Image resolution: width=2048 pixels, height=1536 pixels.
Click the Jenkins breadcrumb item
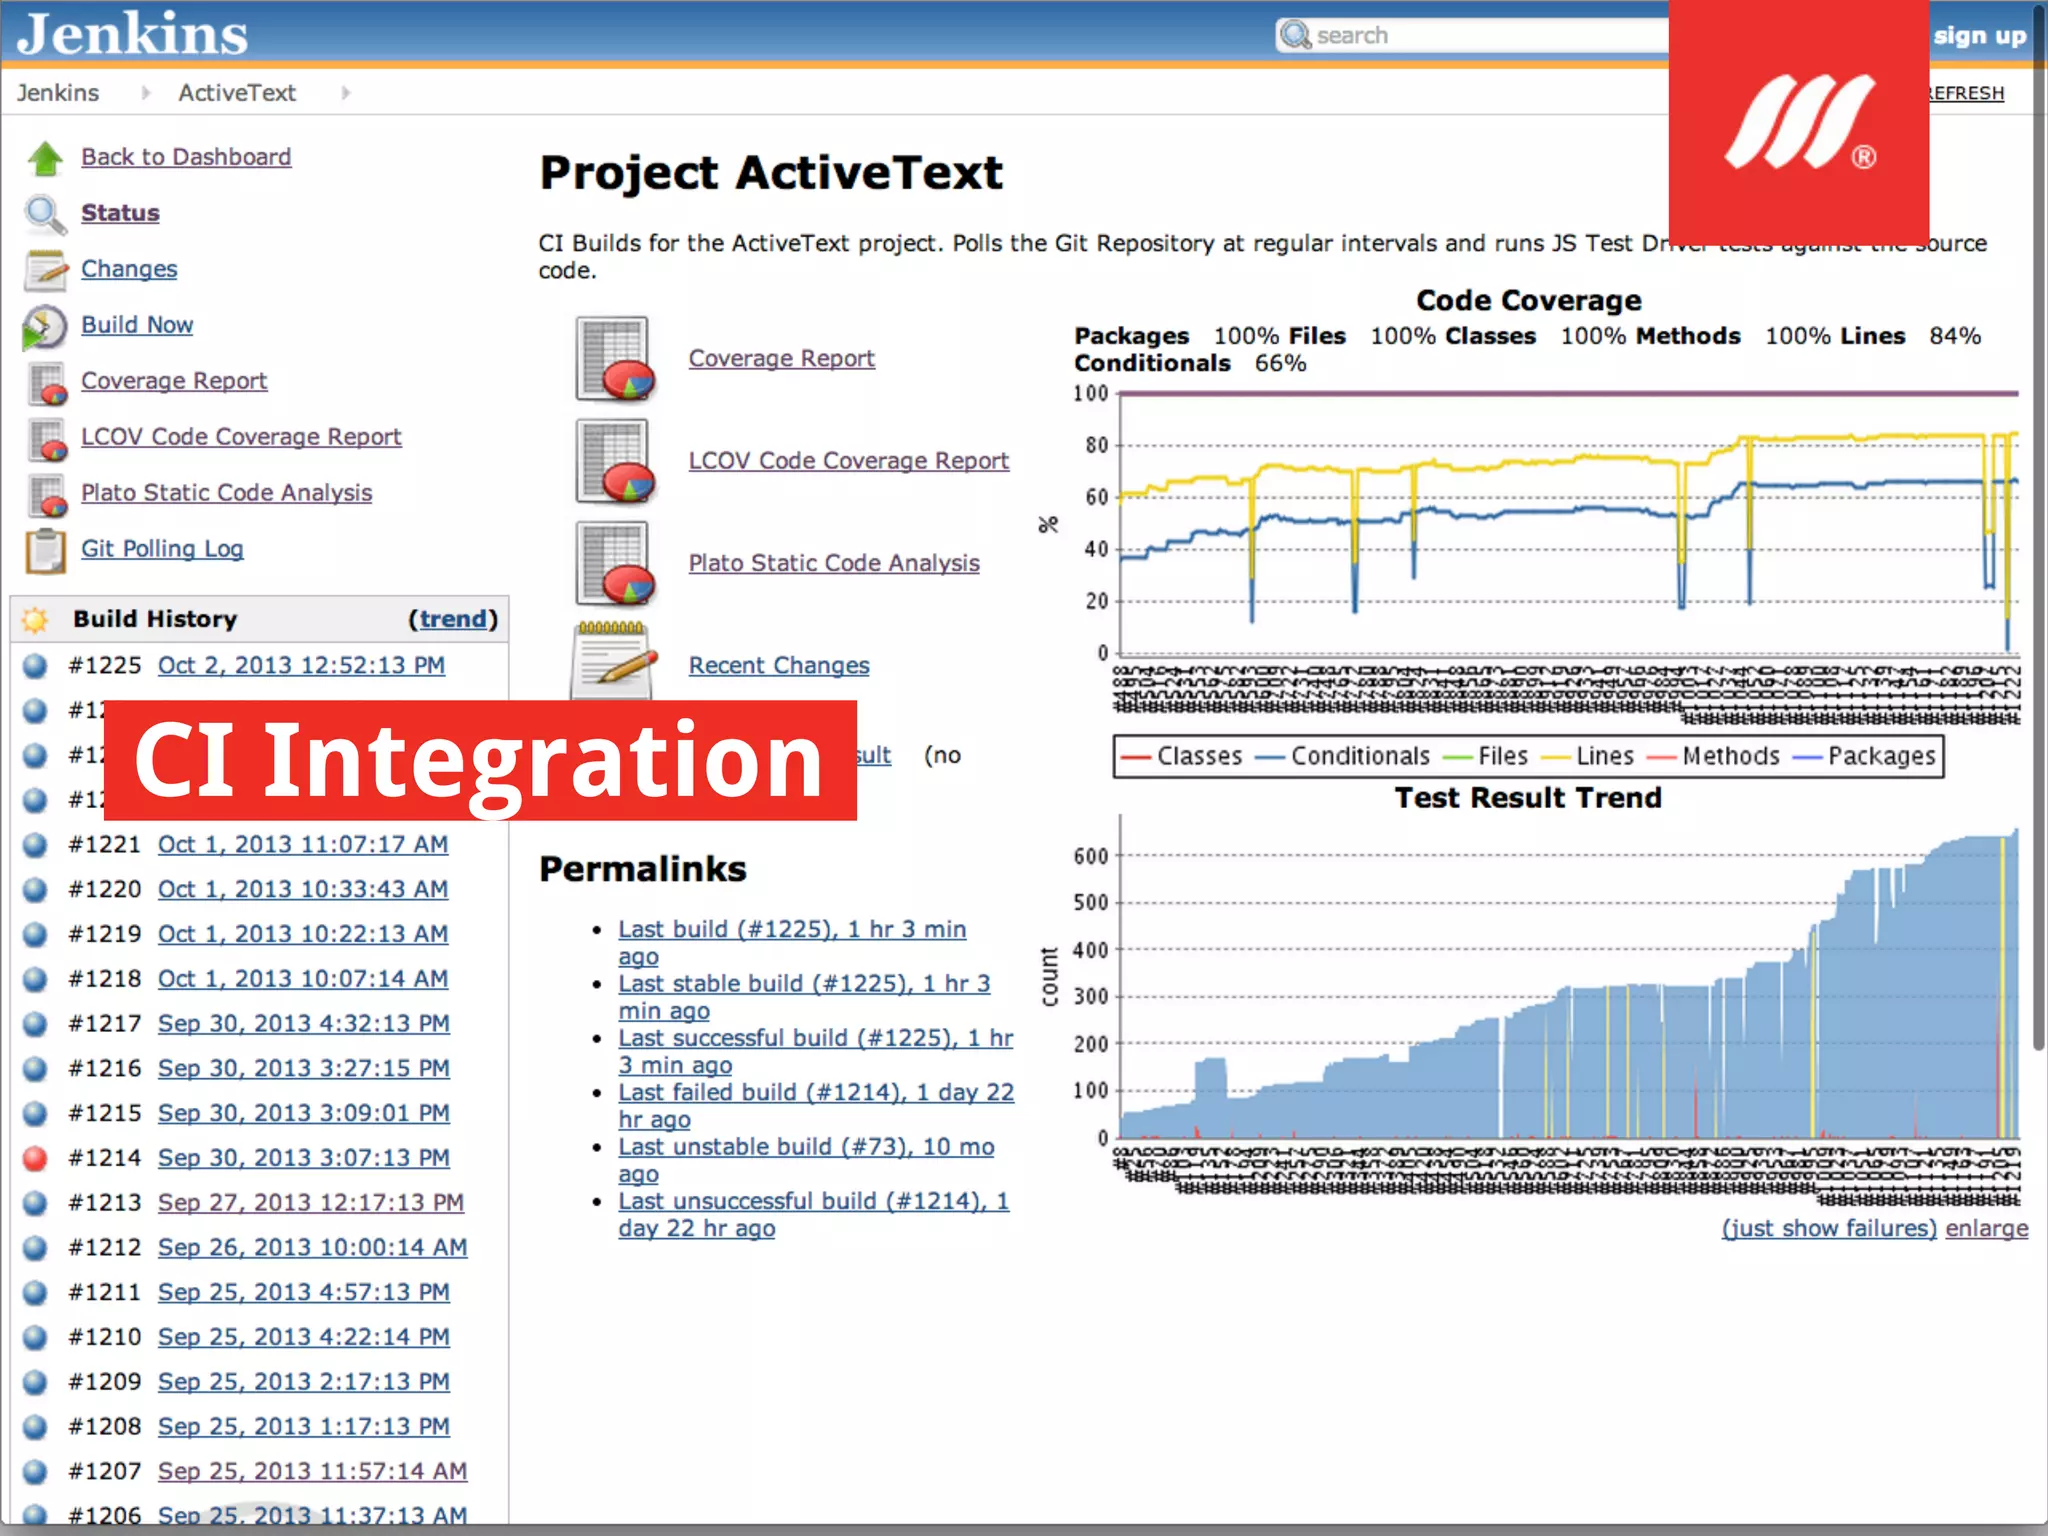coord(58,93)
